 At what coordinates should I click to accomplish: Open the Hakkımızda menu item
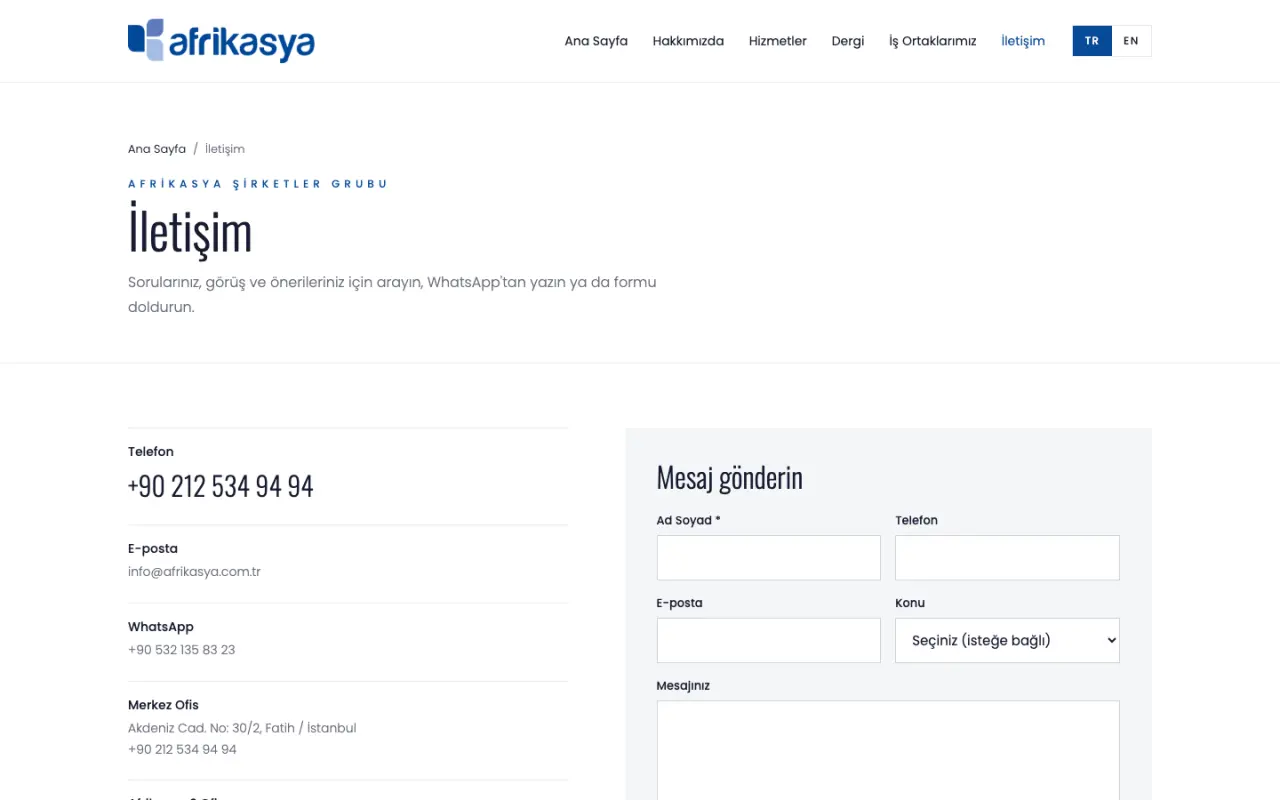688,41
